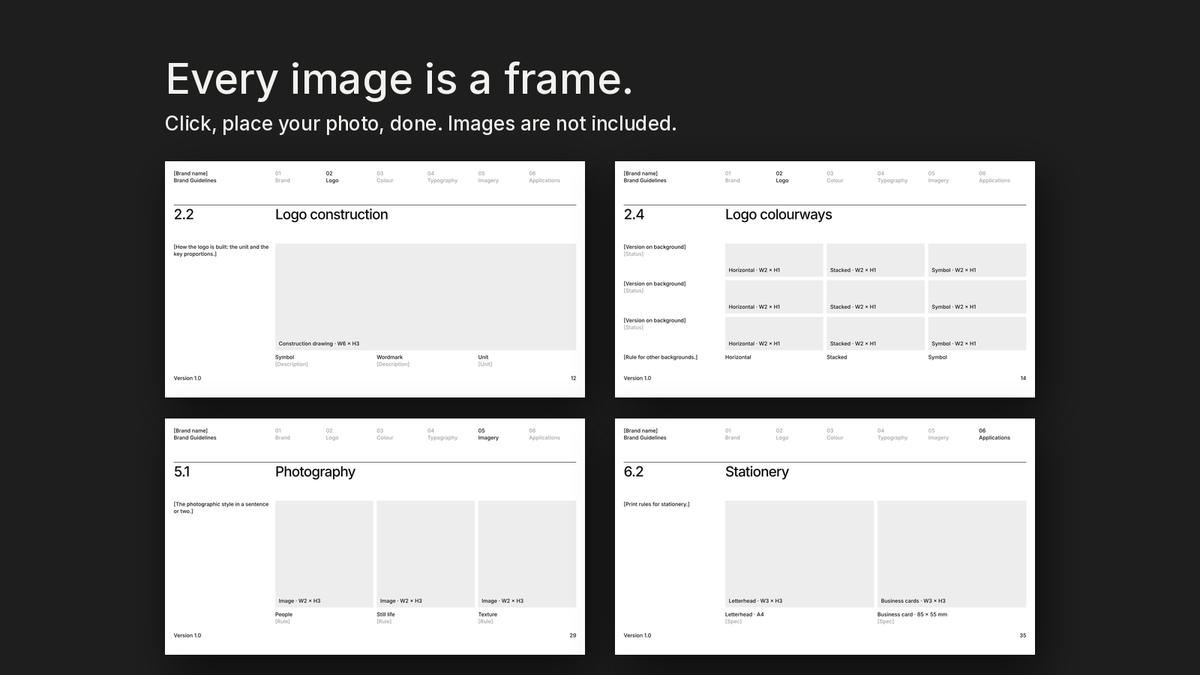Click 'The photographic style in a sentence' text
The width and height of the screenshot is (1200, 675).
(221, 507)
